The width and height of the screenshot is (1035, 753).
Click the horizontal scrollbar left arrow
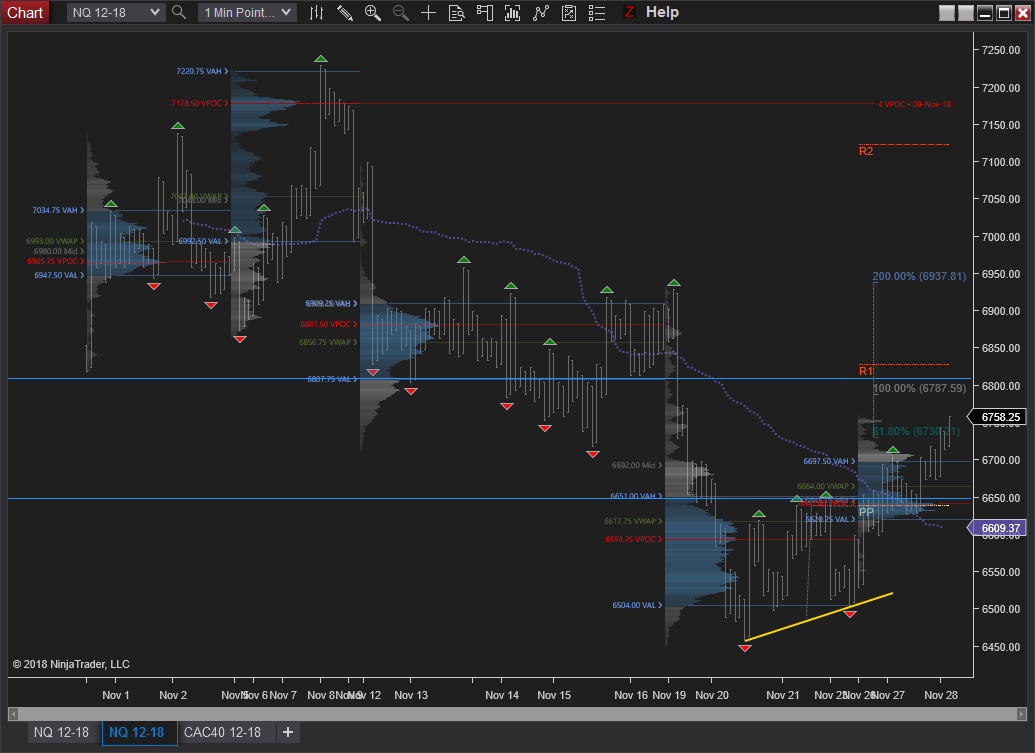[x=12, y=713]
